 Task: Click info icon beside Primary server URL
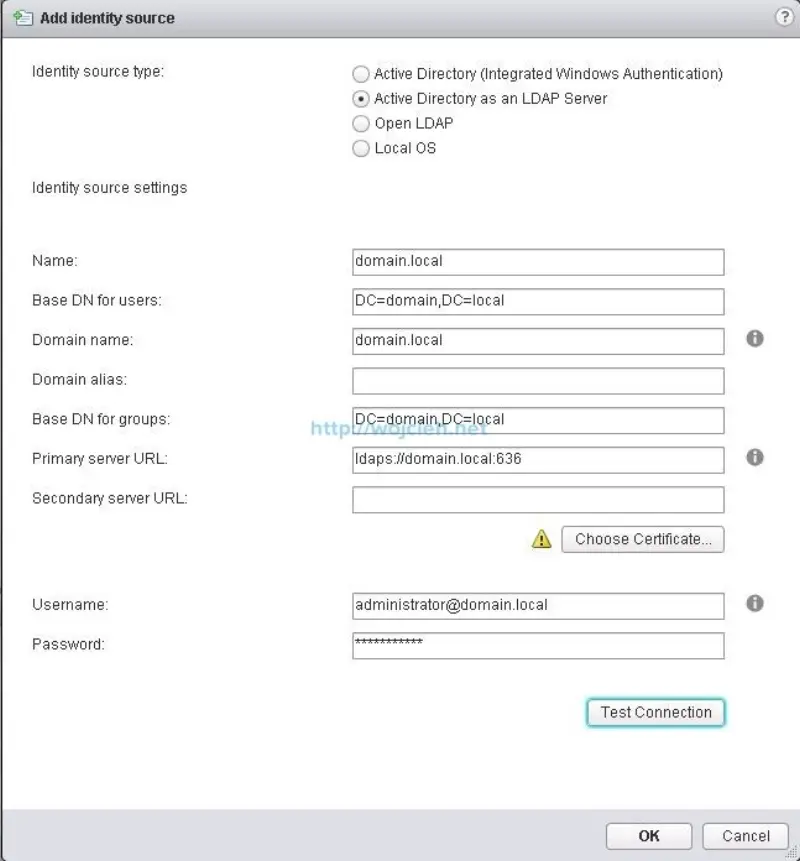click(x=756, y=459)
